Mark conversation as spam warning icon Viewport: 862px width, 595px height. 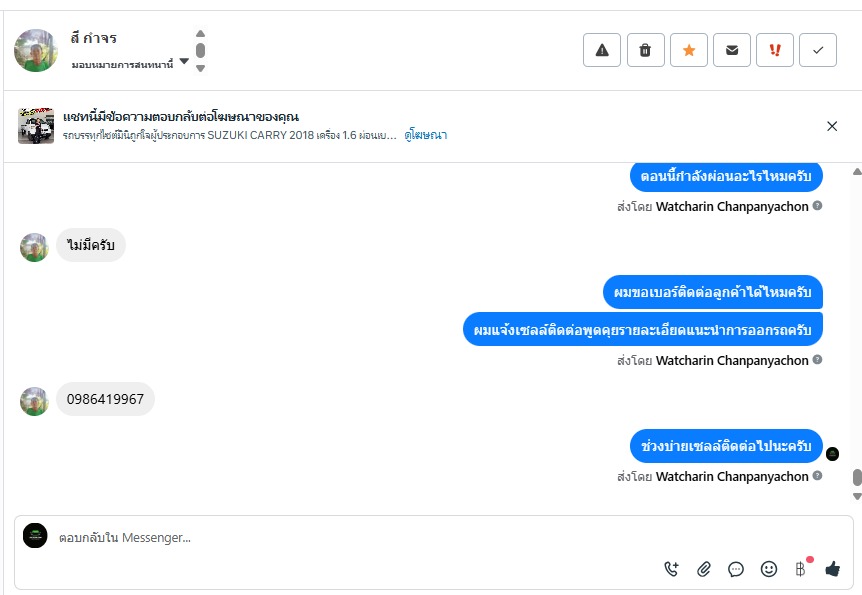[x=602, y=50]
